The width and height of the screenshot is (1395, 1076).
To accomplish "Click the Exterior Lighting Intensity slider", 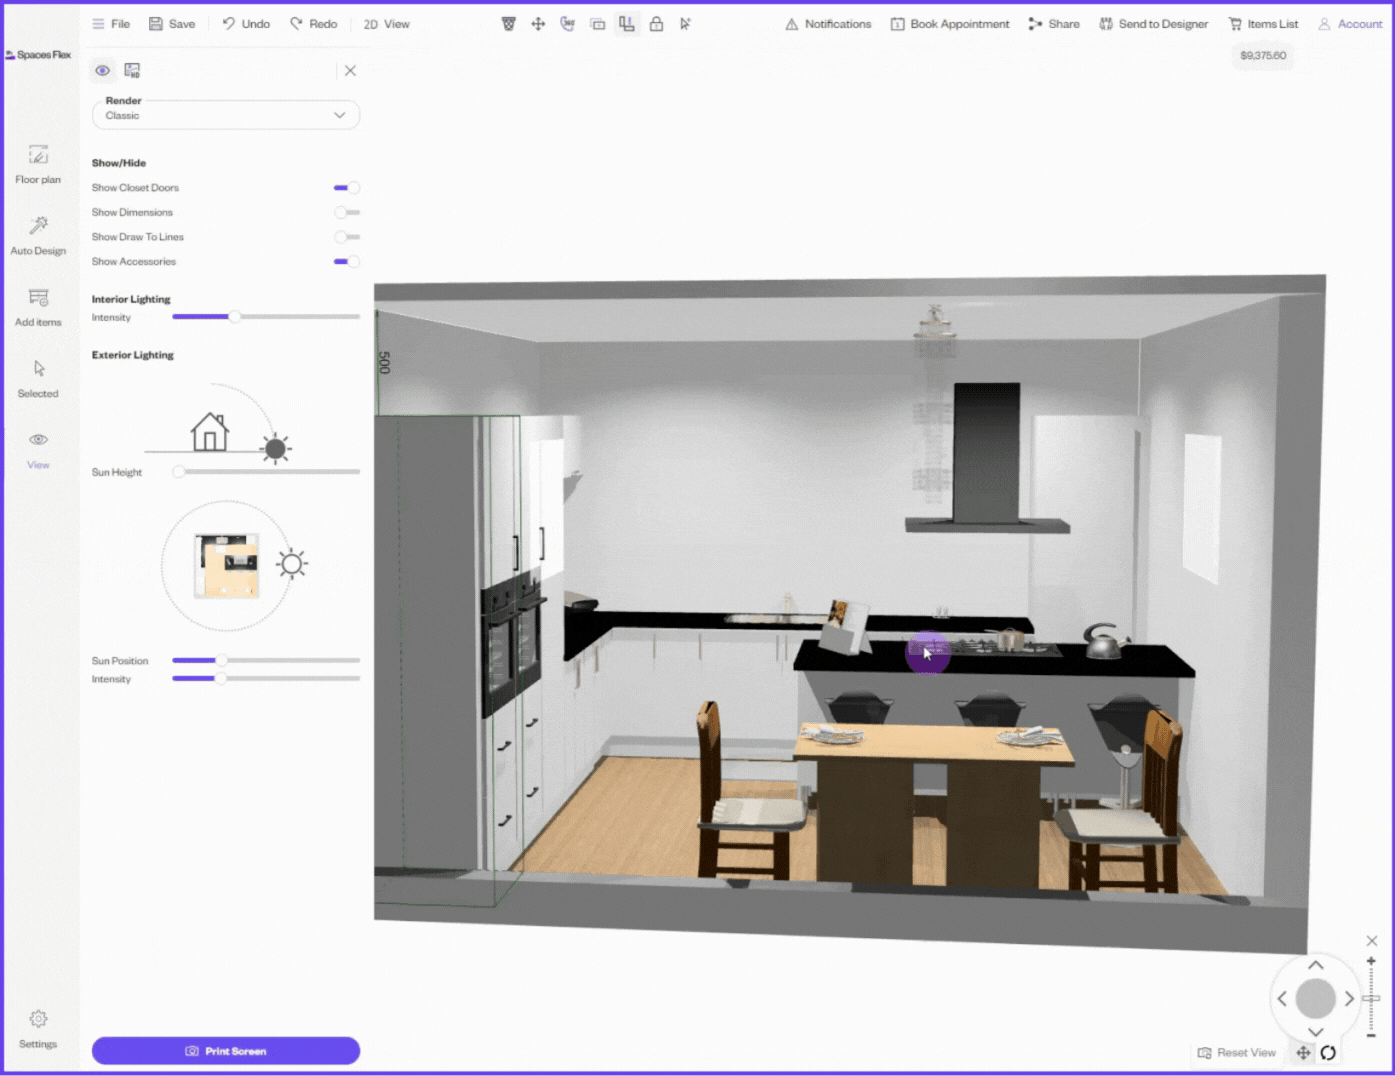I will [x=266, y=679].
